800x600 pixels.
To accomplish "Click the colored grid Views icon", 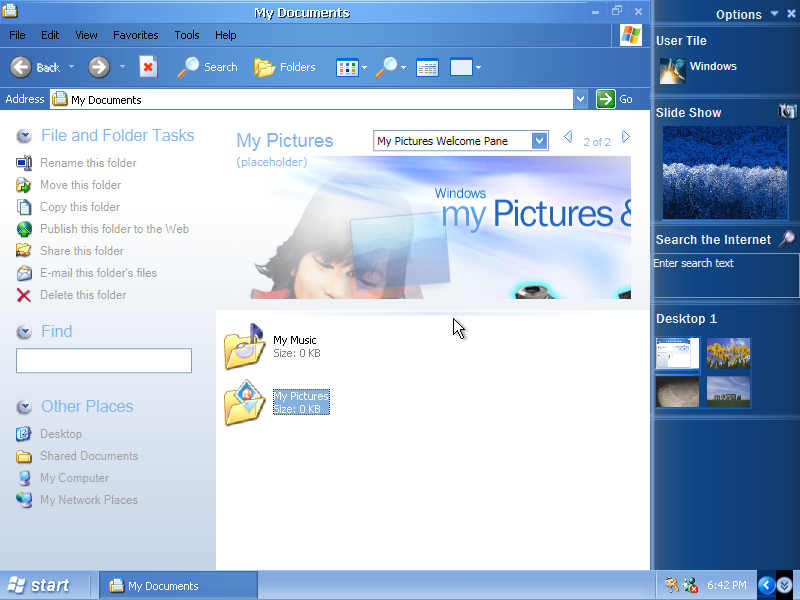I will point(347,67).
